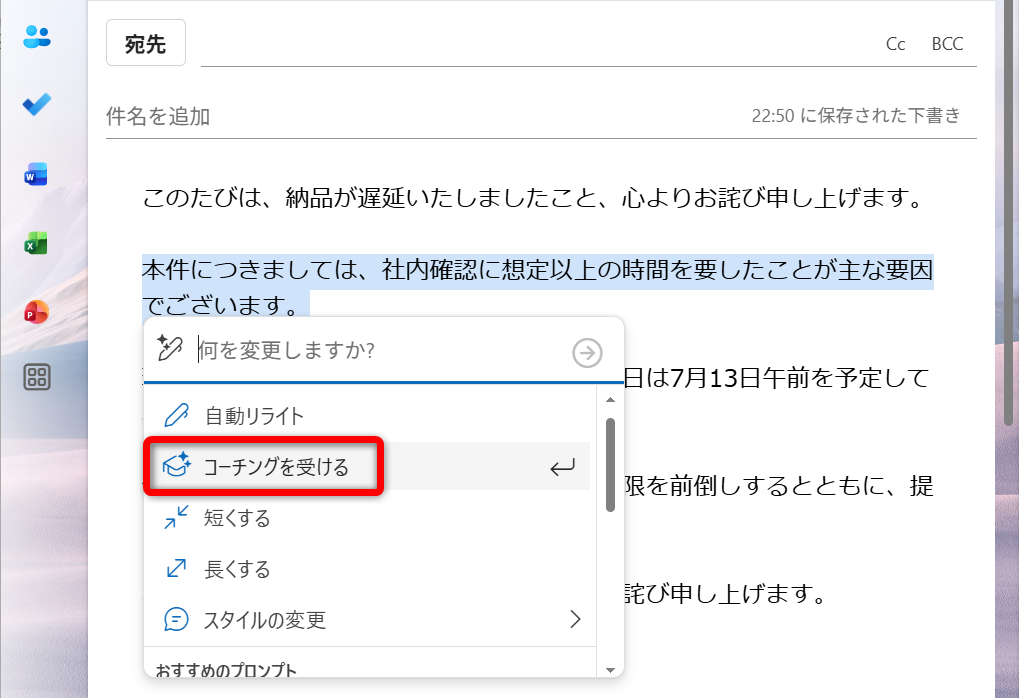The image size is (1020, 698).
Task: Click the スタイルの変更 speech bubble icon
Action: (176, 619)
